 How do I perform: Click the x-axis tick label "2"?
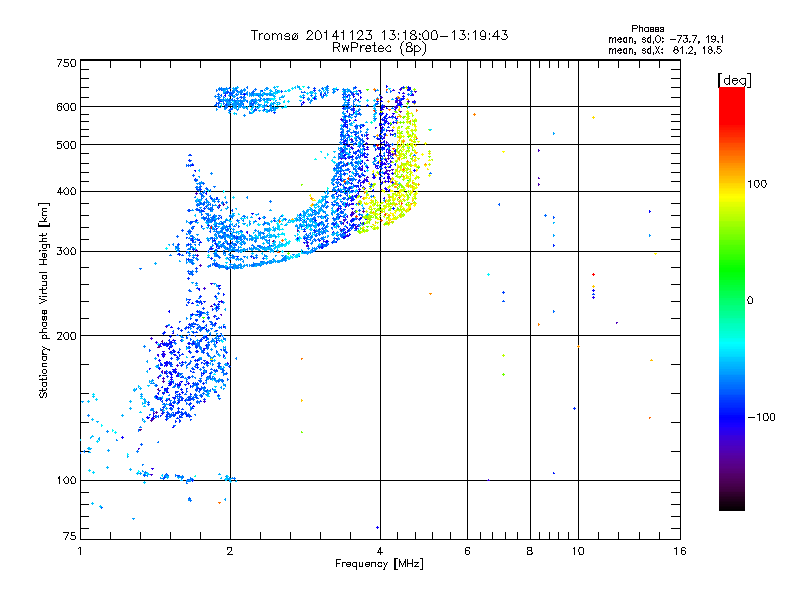pos(230,551)
